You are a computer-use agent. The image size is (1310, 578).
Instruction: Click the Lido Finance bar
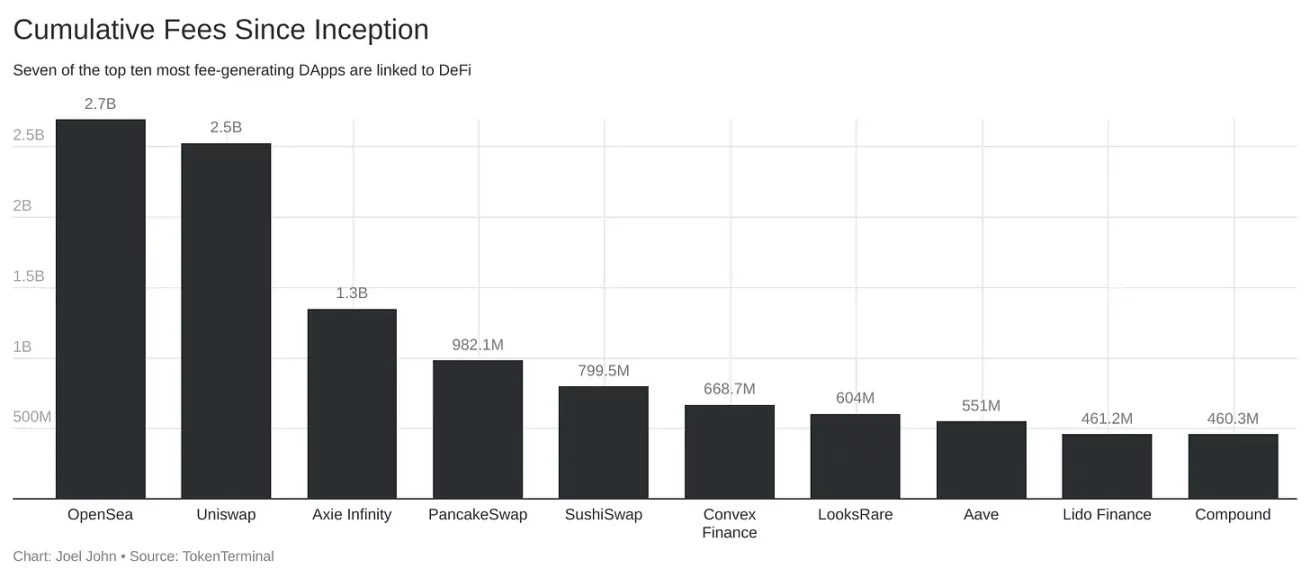[x=1107, y=466]
